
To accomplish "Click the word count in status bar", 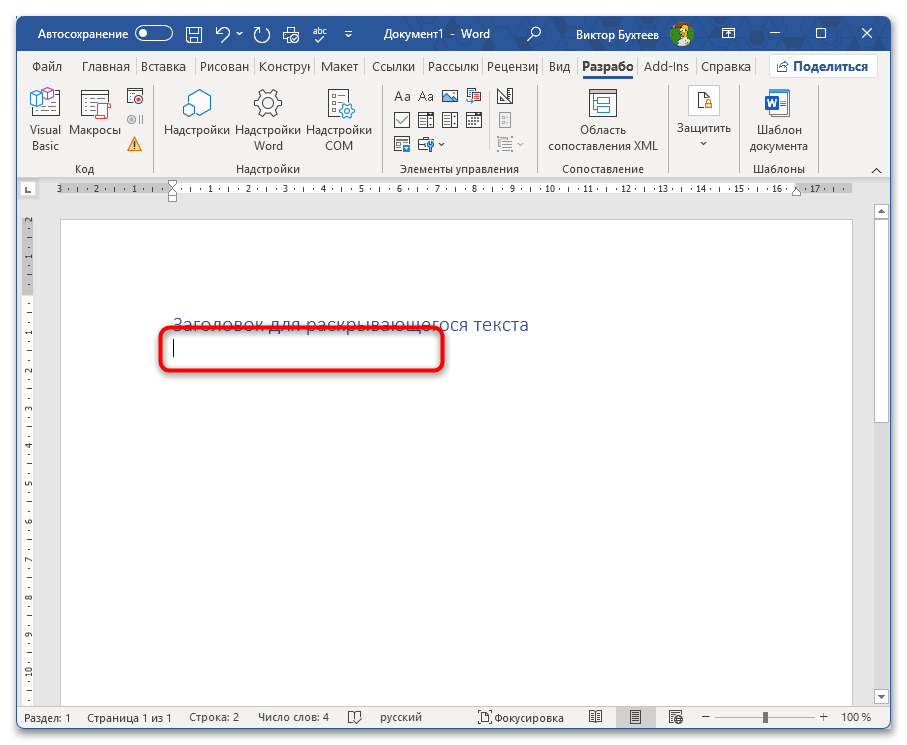I will pos(293,718).
